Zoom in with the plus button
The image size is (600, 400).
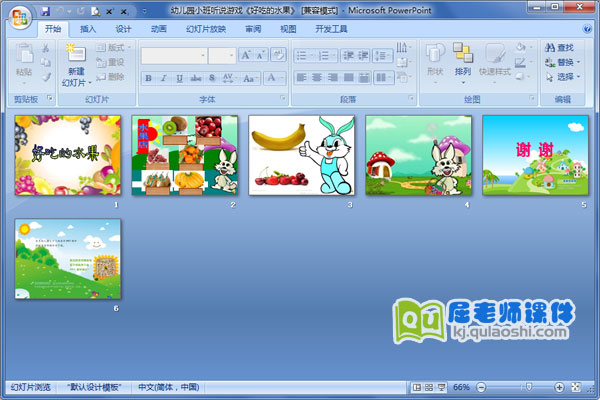pyautogui.click(x=559, y=387)
